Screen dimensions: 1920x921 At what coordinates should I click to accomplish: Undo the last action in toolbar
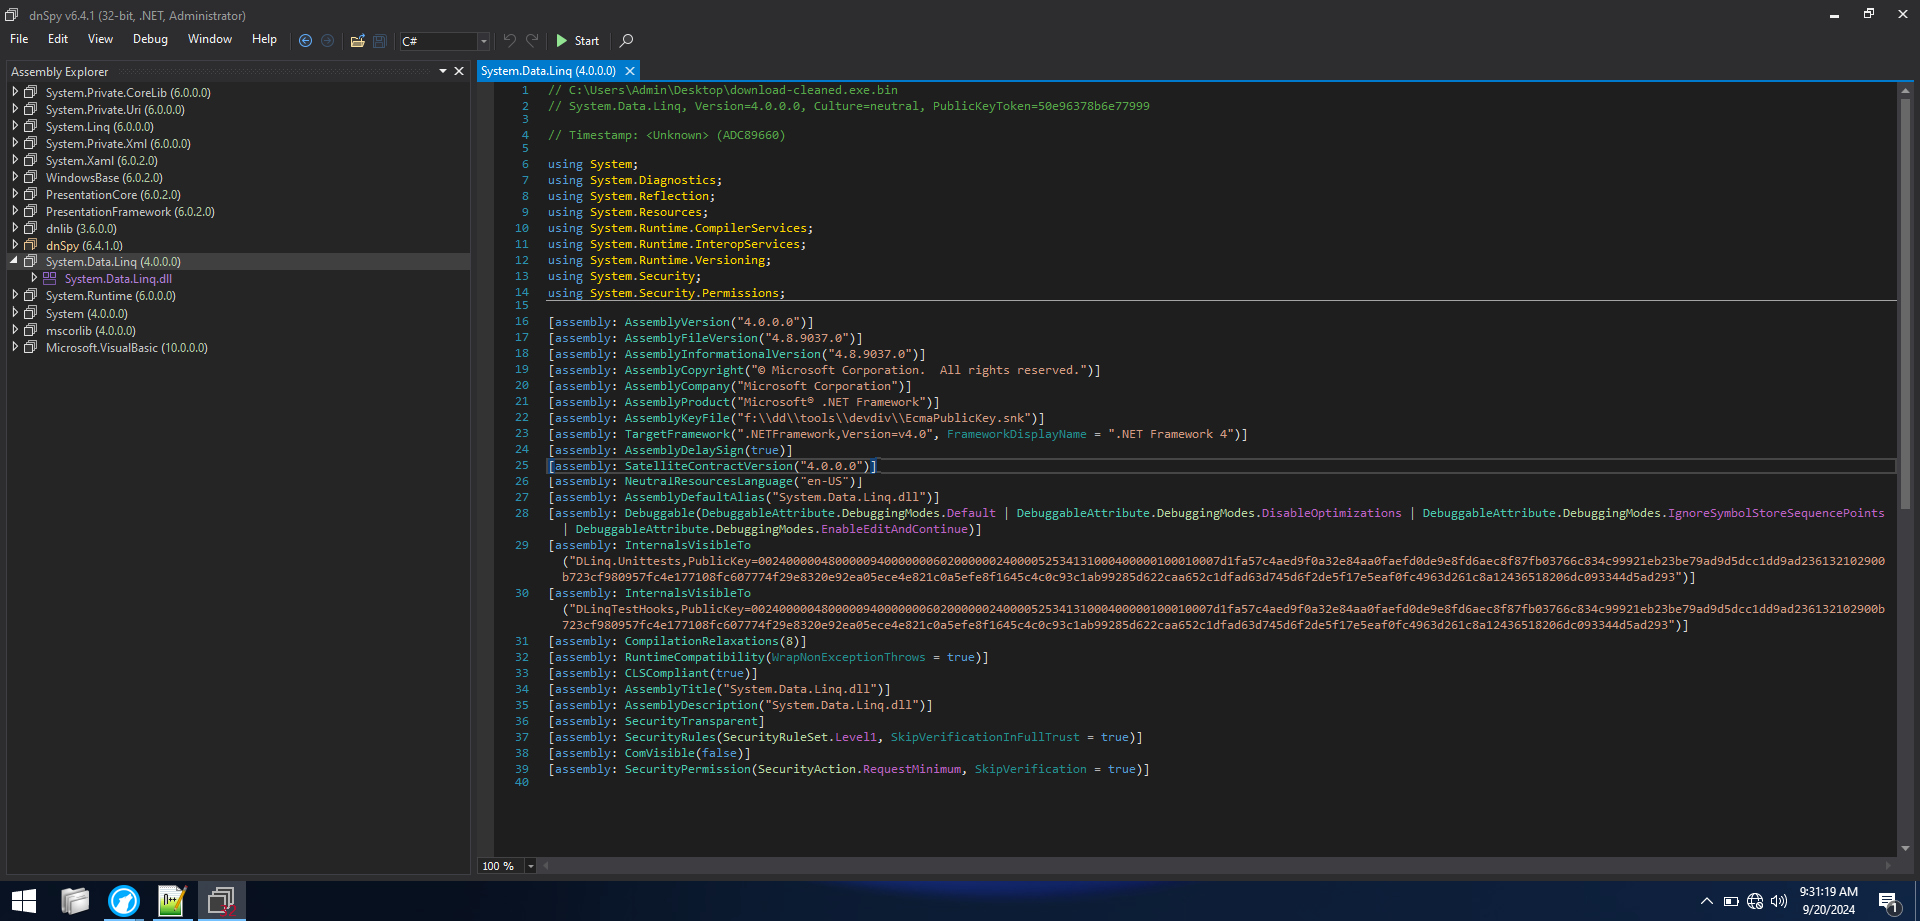509,41
